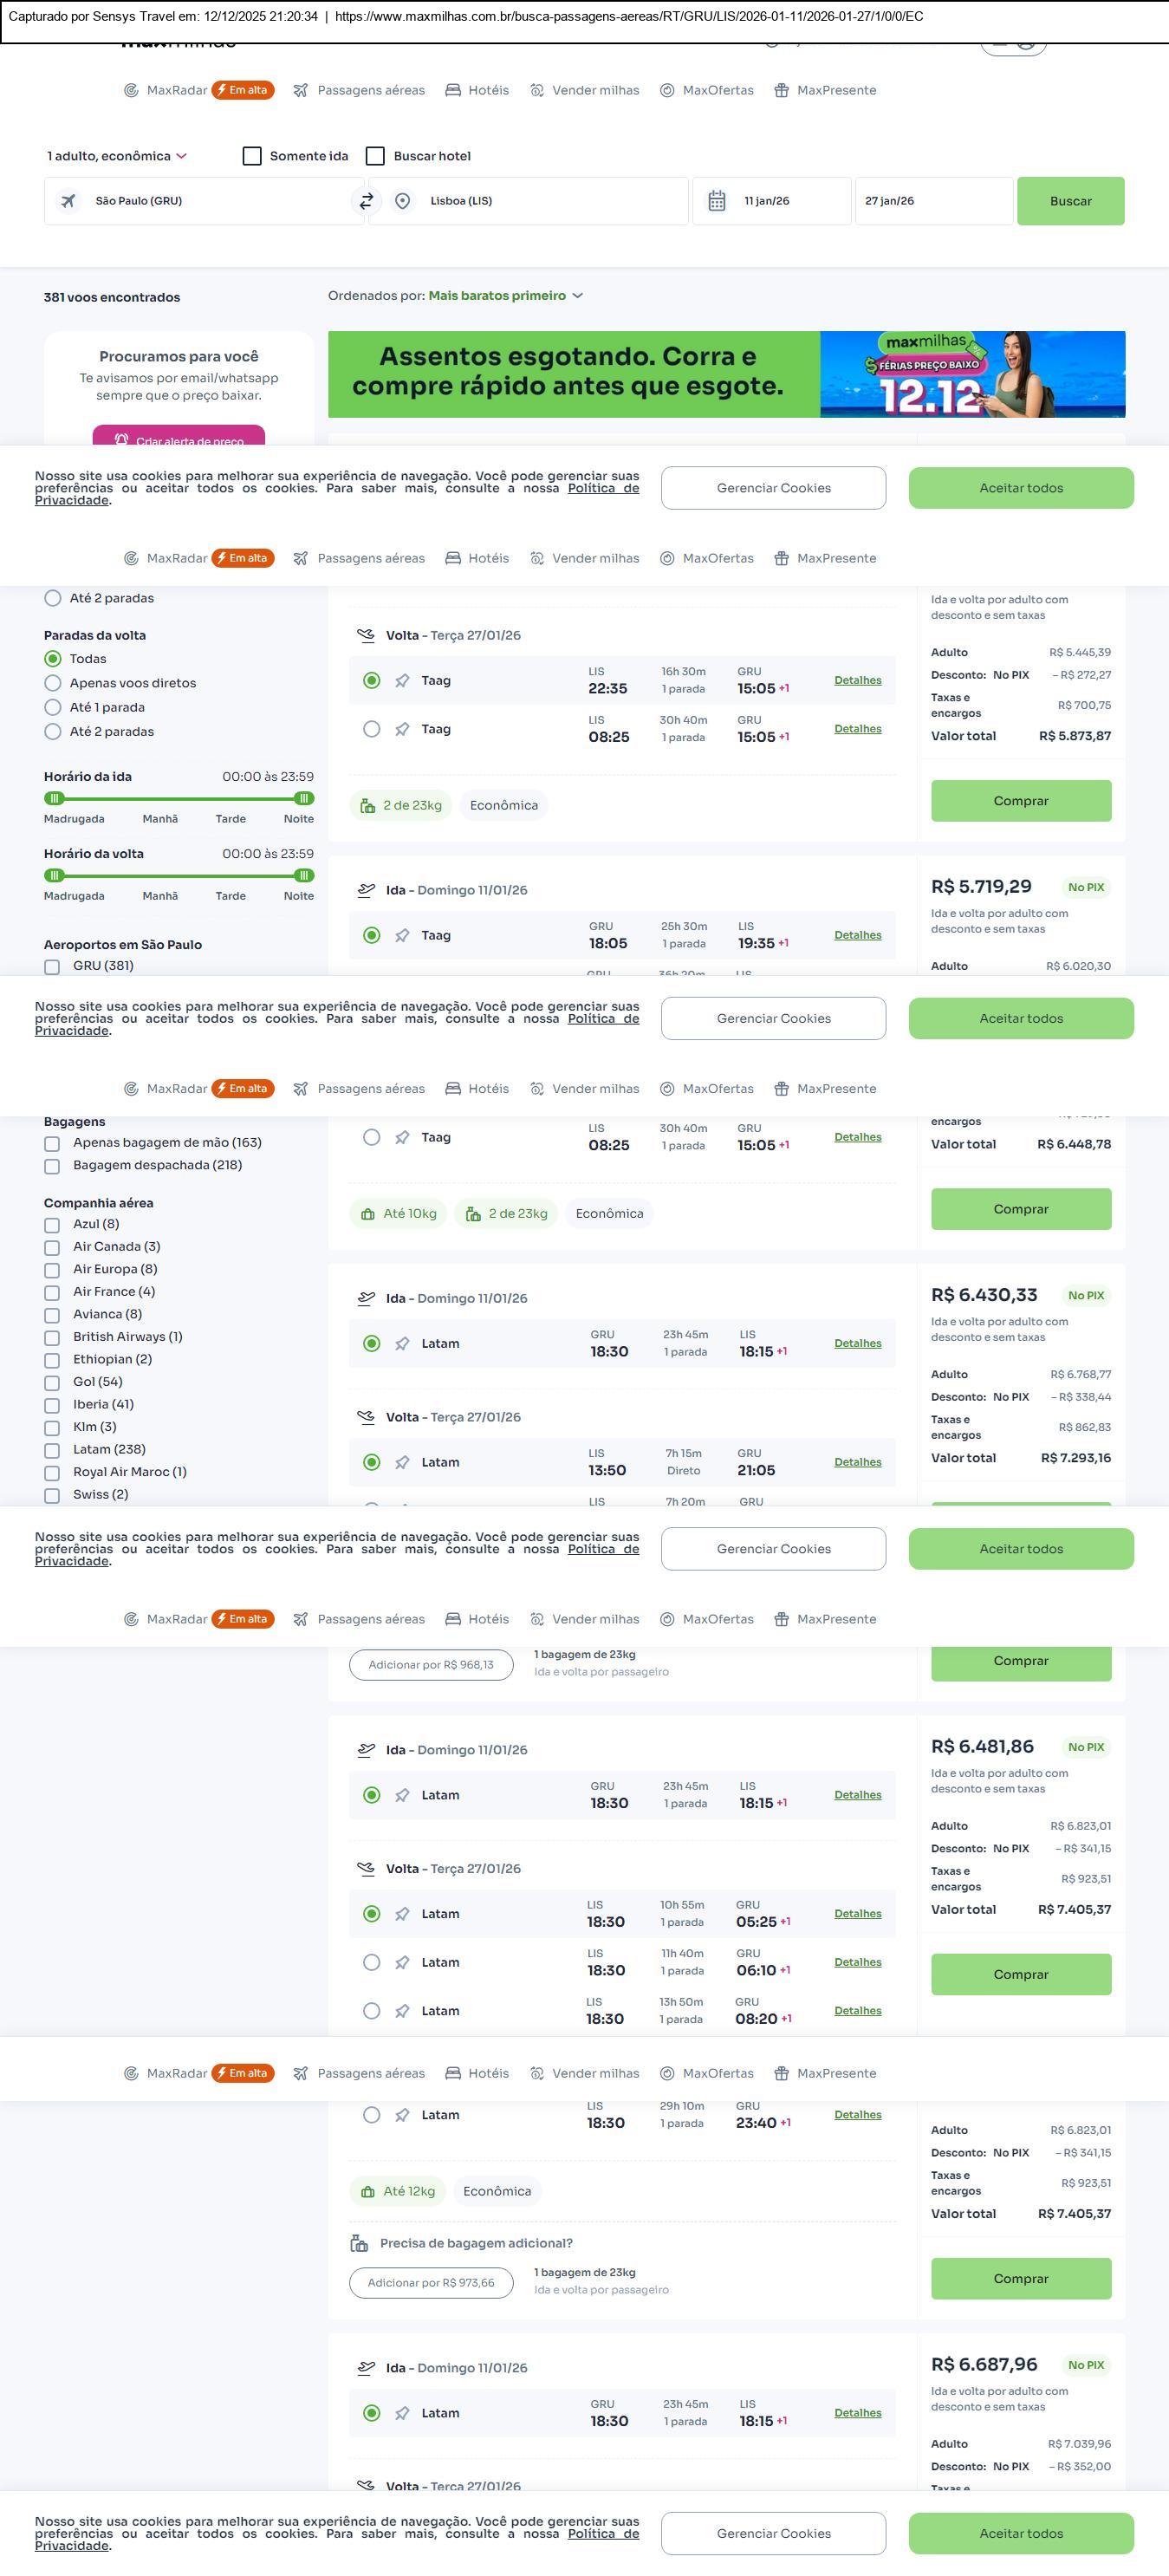Open the 1 adulto, econômica passenger dropdown
1169x2576 pixels.
[x=116, y=156]
